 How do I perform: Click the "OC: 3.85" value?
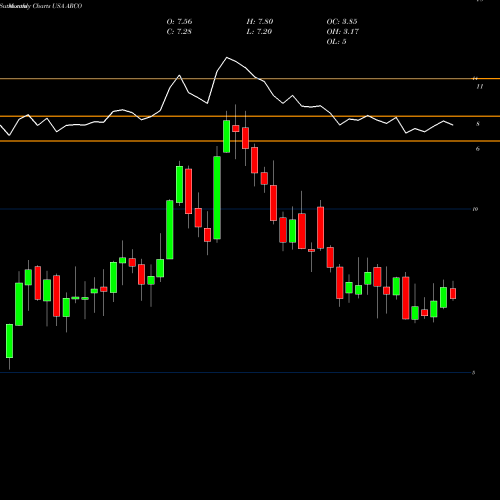point(342,22)
